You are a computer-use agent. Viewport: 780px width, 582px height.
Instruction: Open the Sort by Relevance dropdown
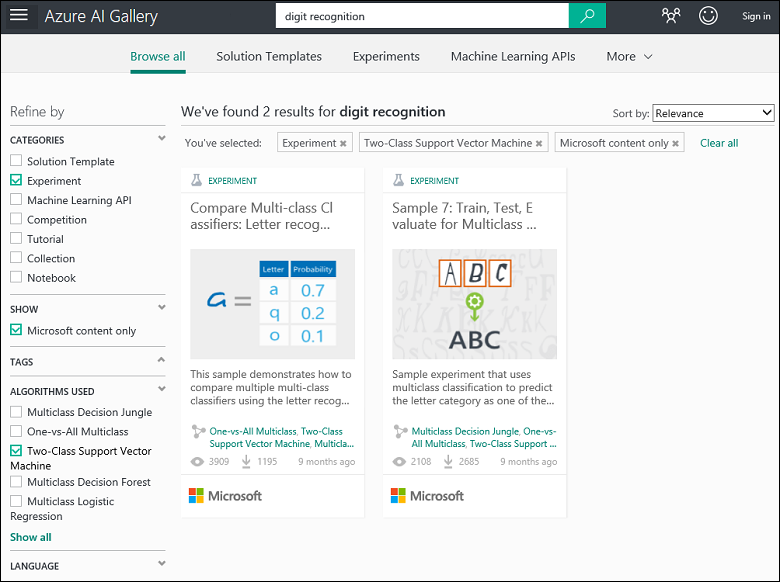pos(713,113)
